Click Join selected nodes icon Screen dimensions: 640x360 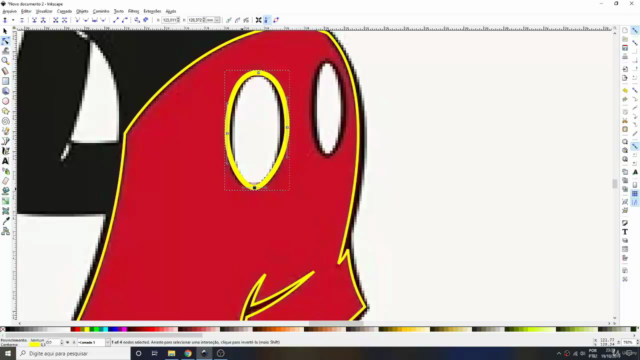tap(34, 20)
